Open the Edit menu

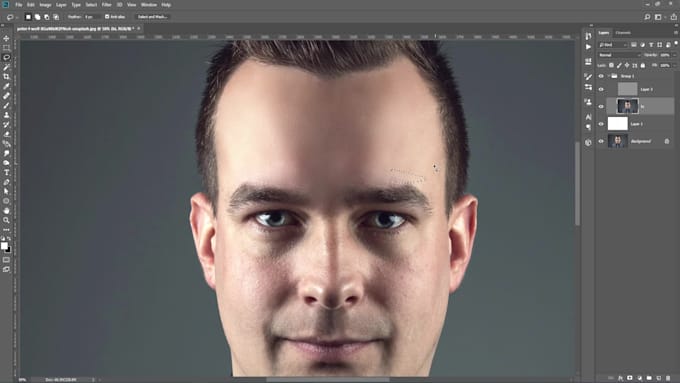[31, 5]
